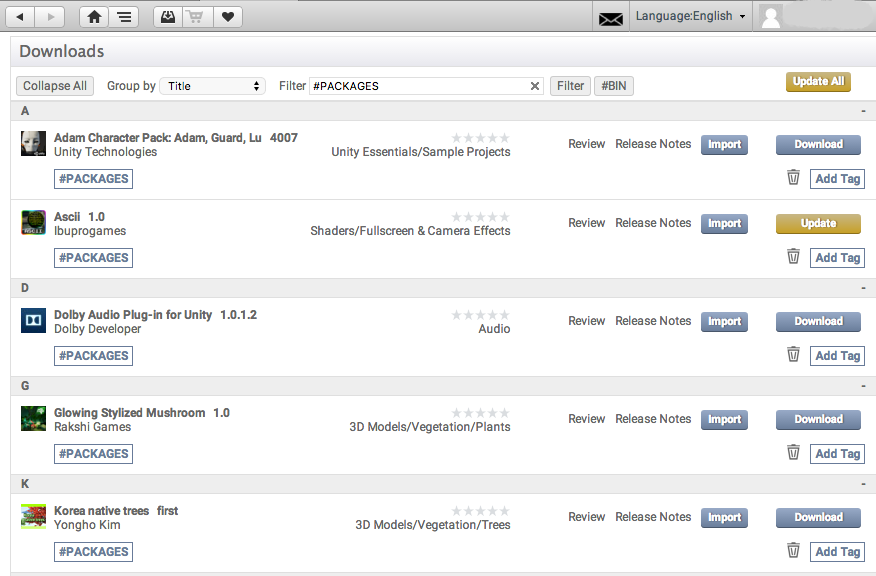Review the Adam Character Pack
Screen dimensions: 876x576
586,143
